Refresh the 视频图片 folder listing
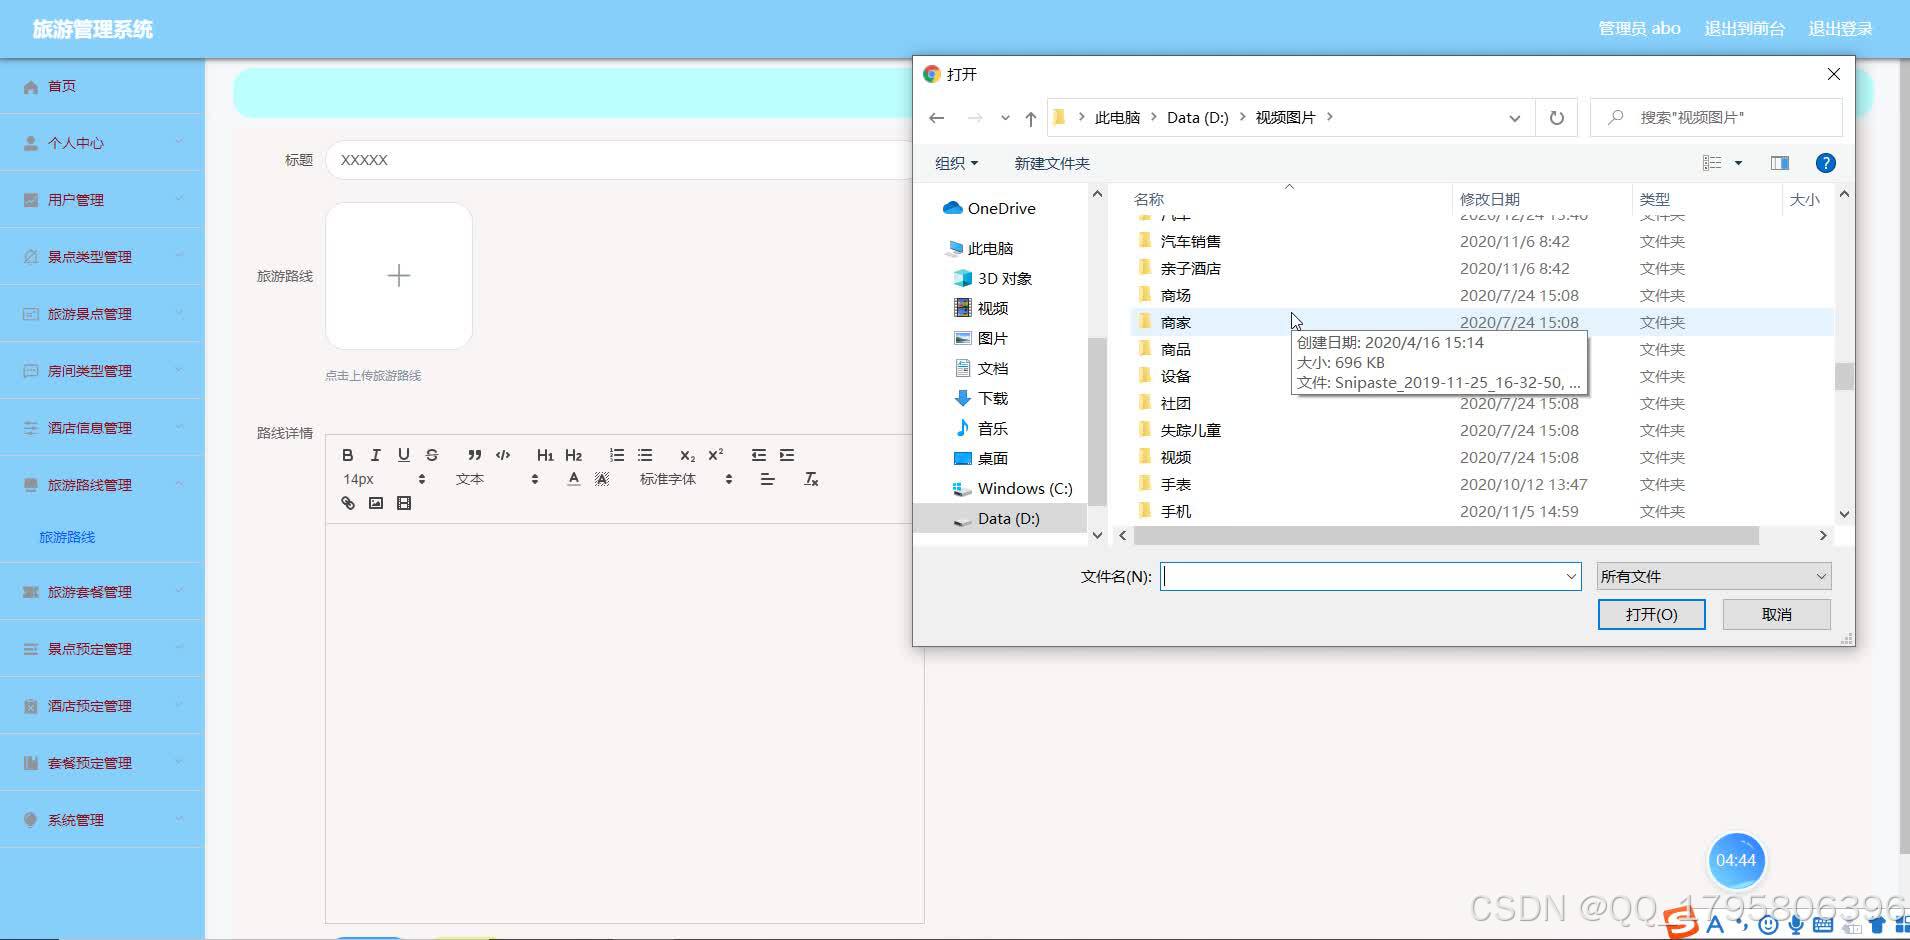 tap(1556, 118)
